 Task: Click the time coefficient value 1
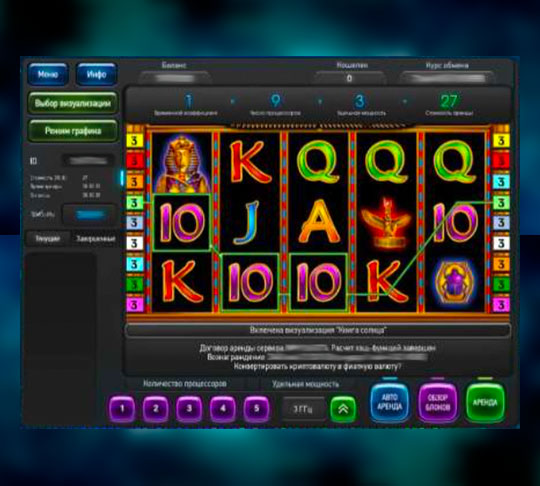point(188,101)
